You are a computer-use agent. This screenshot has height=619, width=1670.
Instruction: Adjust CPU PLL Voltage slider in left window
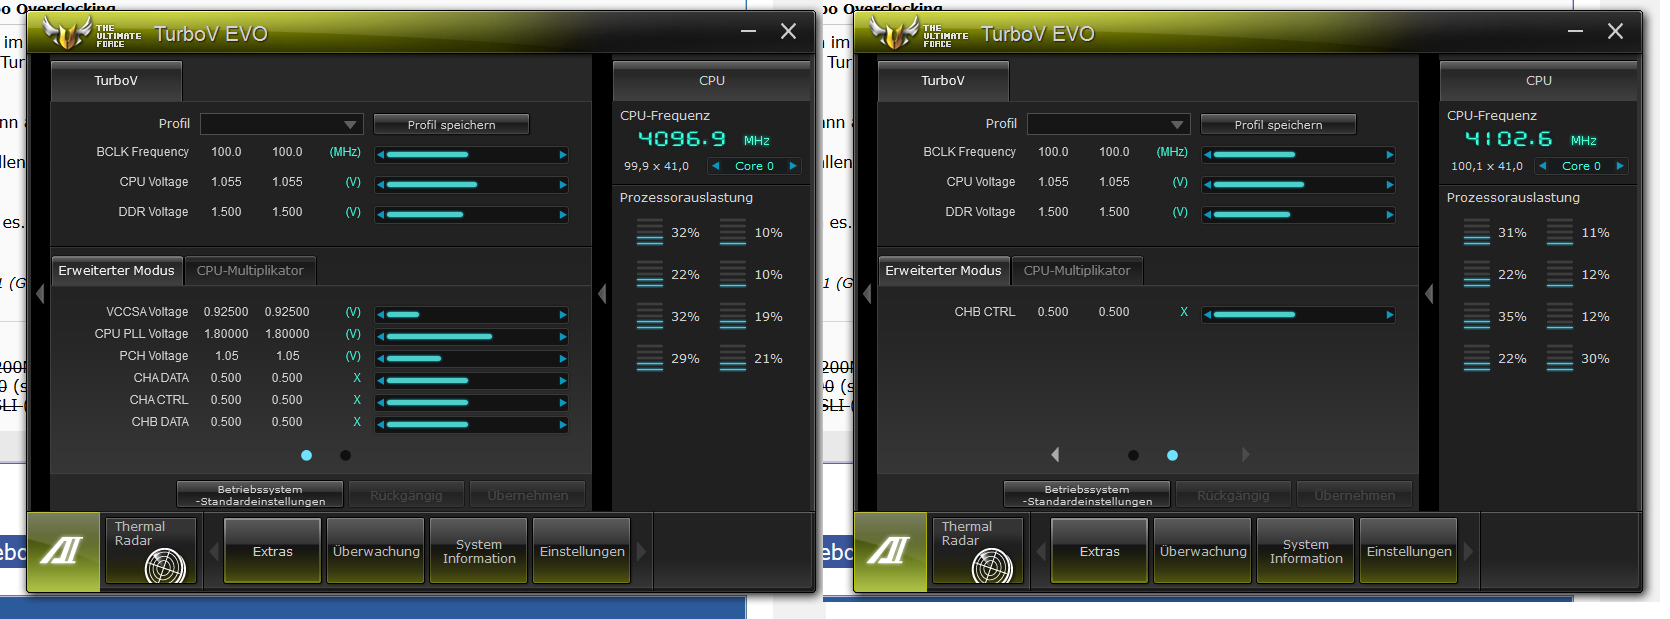[472, 337]
